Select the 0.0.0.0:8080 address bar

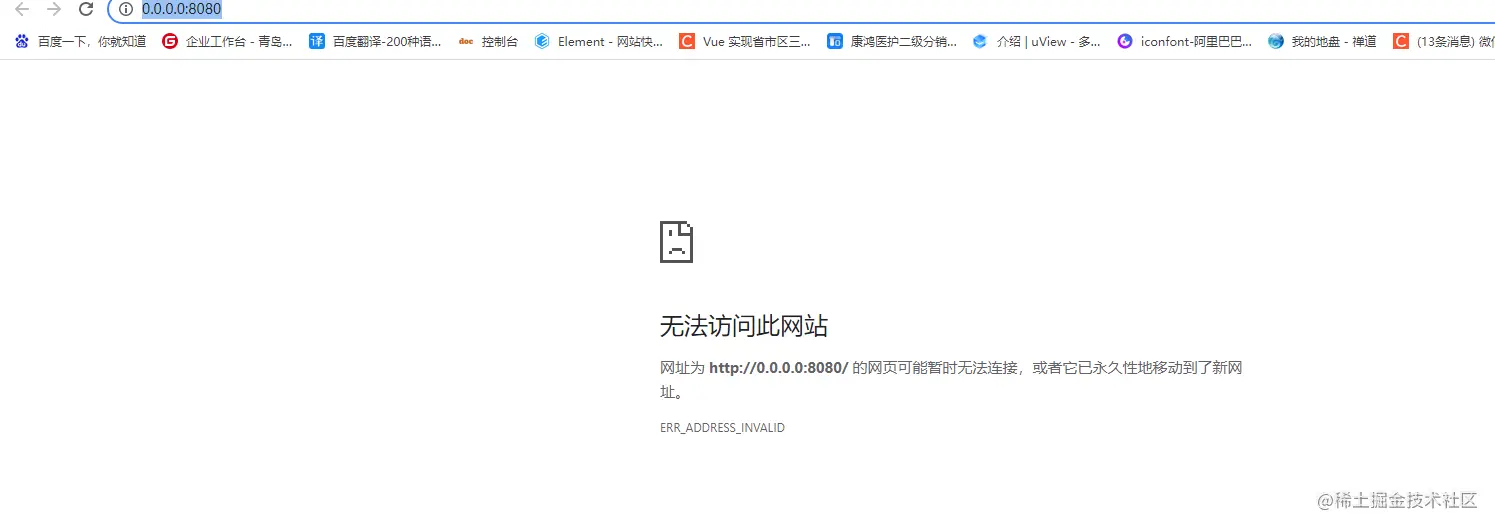click(x=800, y=10)
